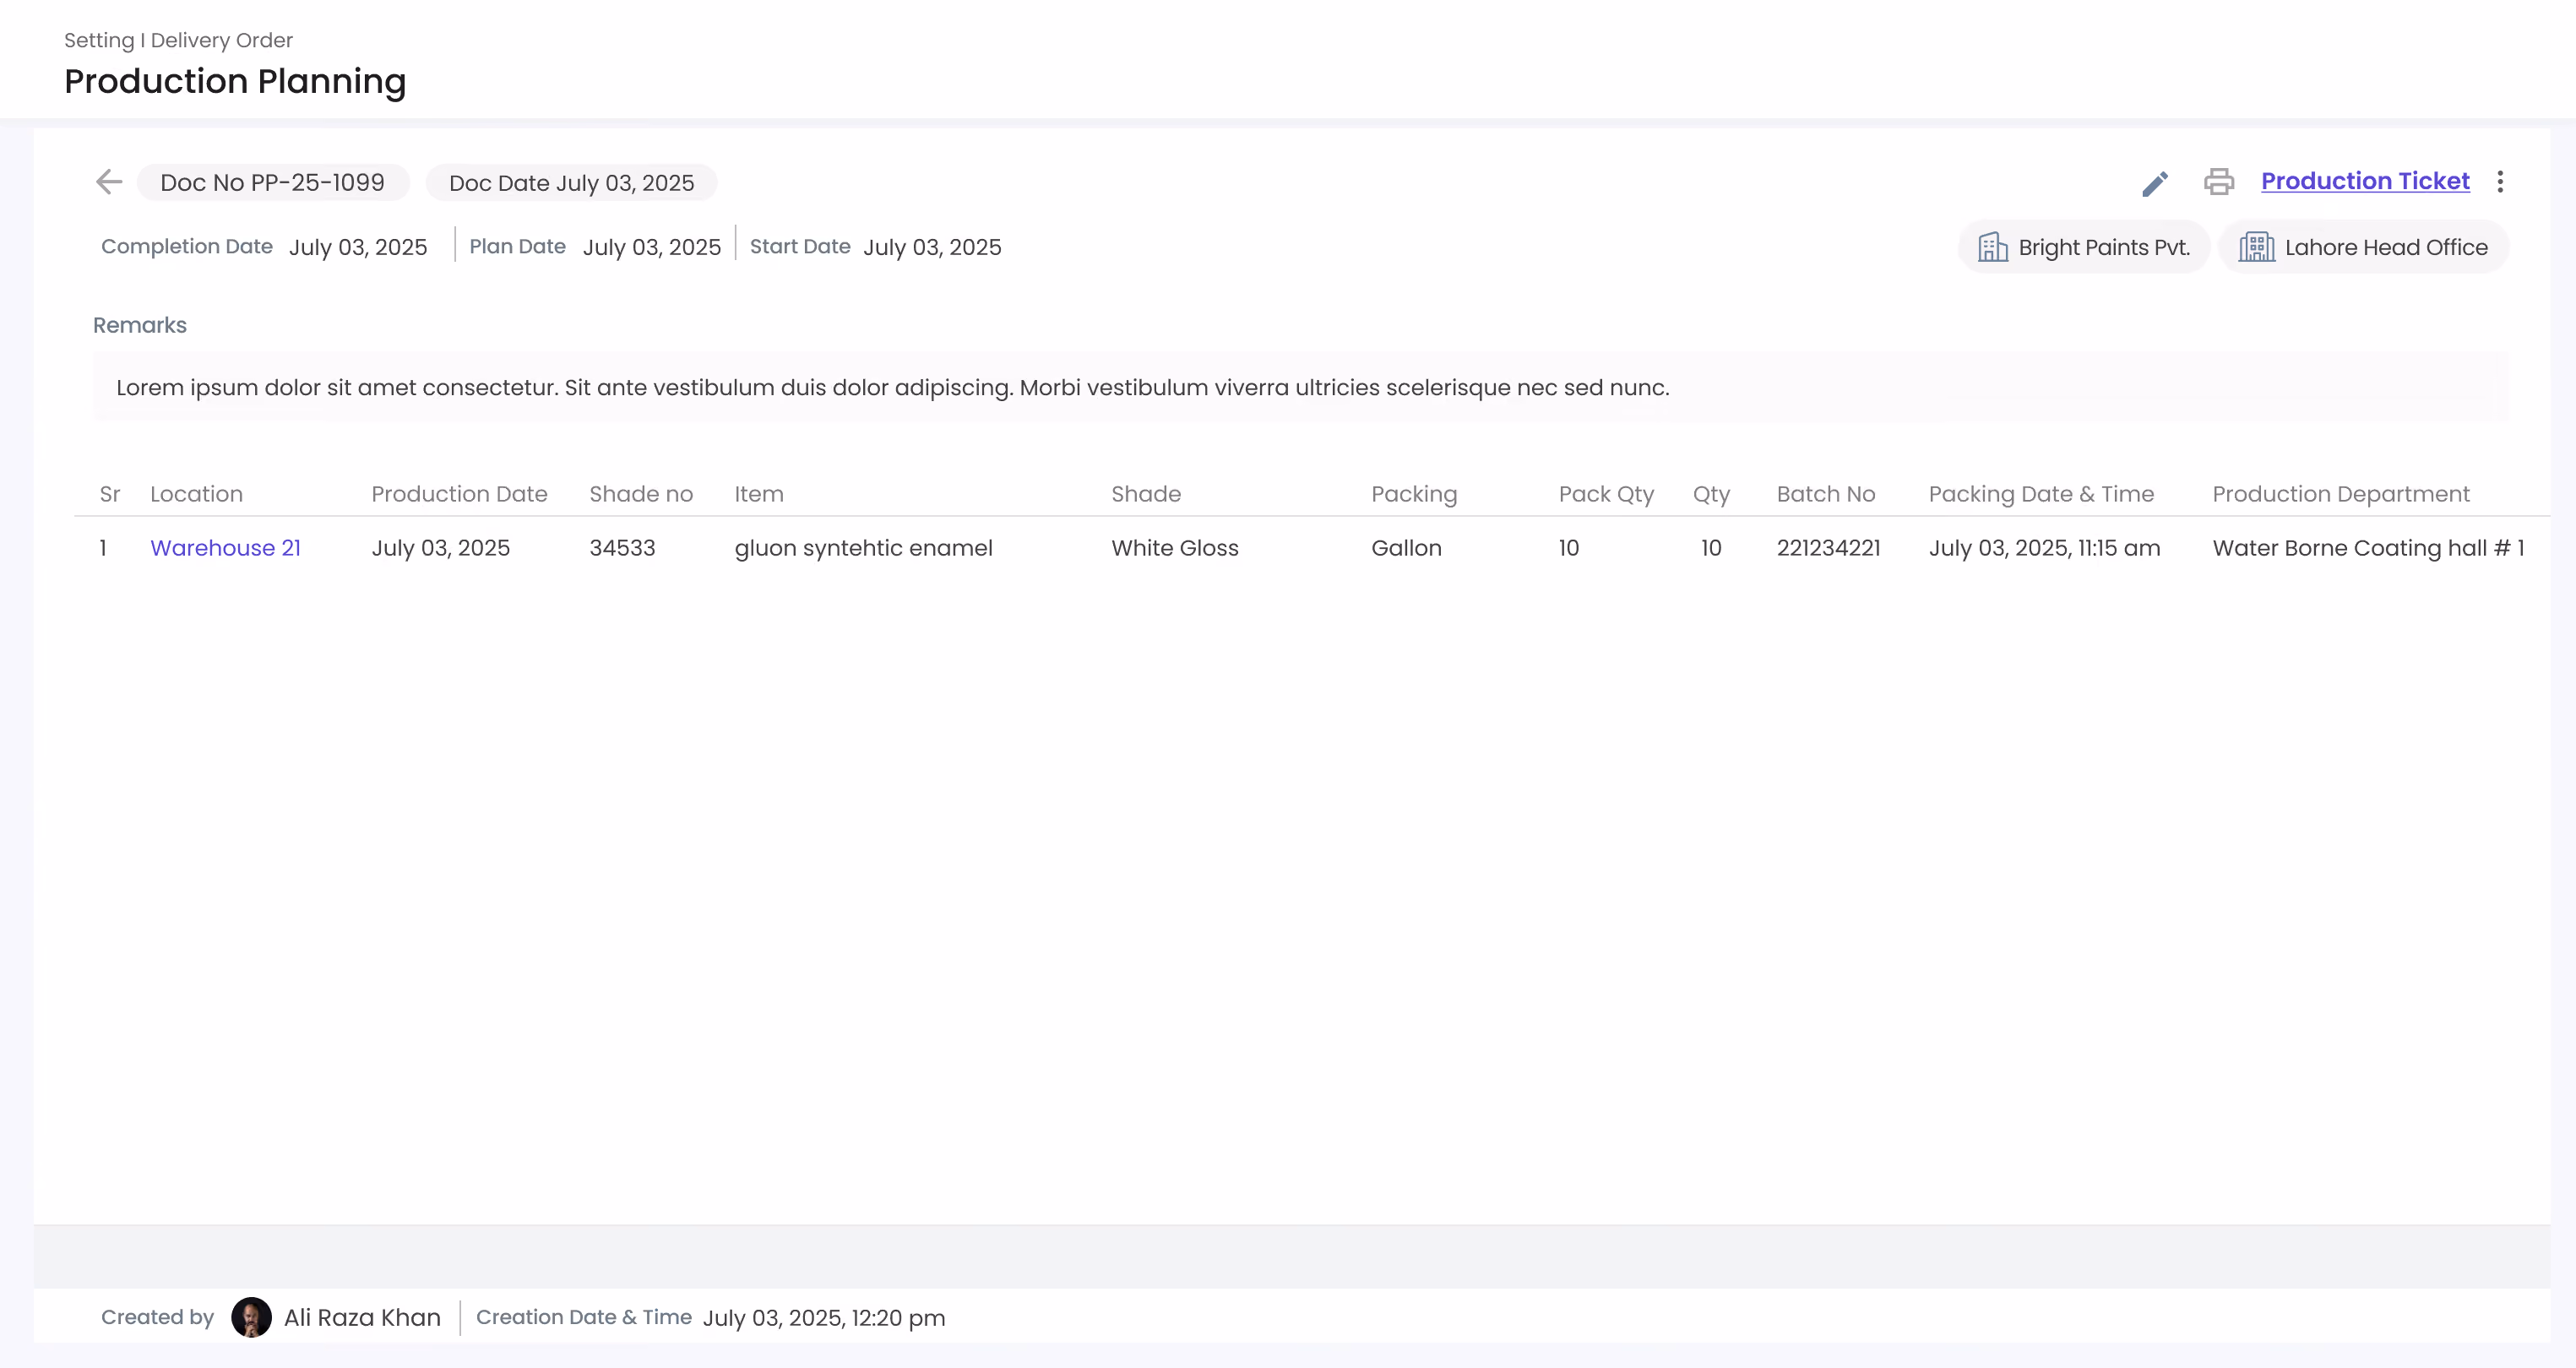Click Ali Raza Khan's avatar
The image size is (2576, 1368).
tap(251, 1317)
